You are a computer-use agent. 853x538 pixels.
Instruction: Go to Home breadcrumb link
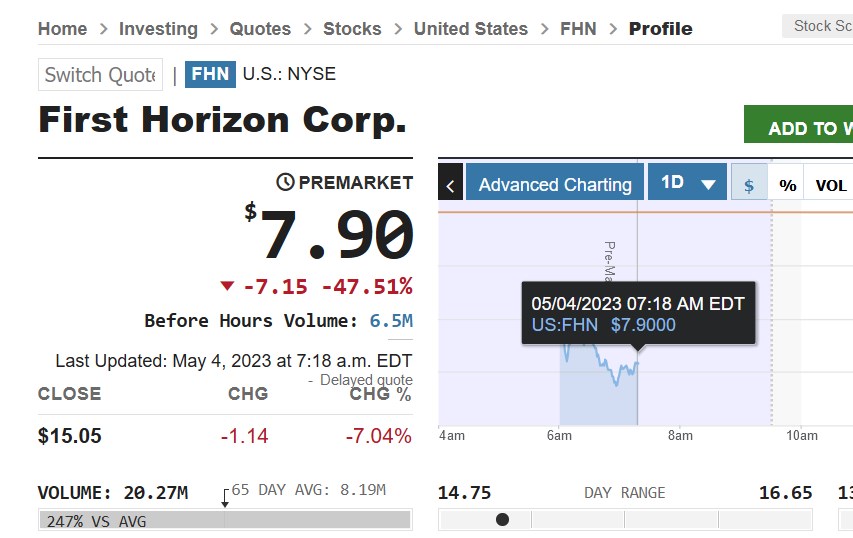click(62, 29)
